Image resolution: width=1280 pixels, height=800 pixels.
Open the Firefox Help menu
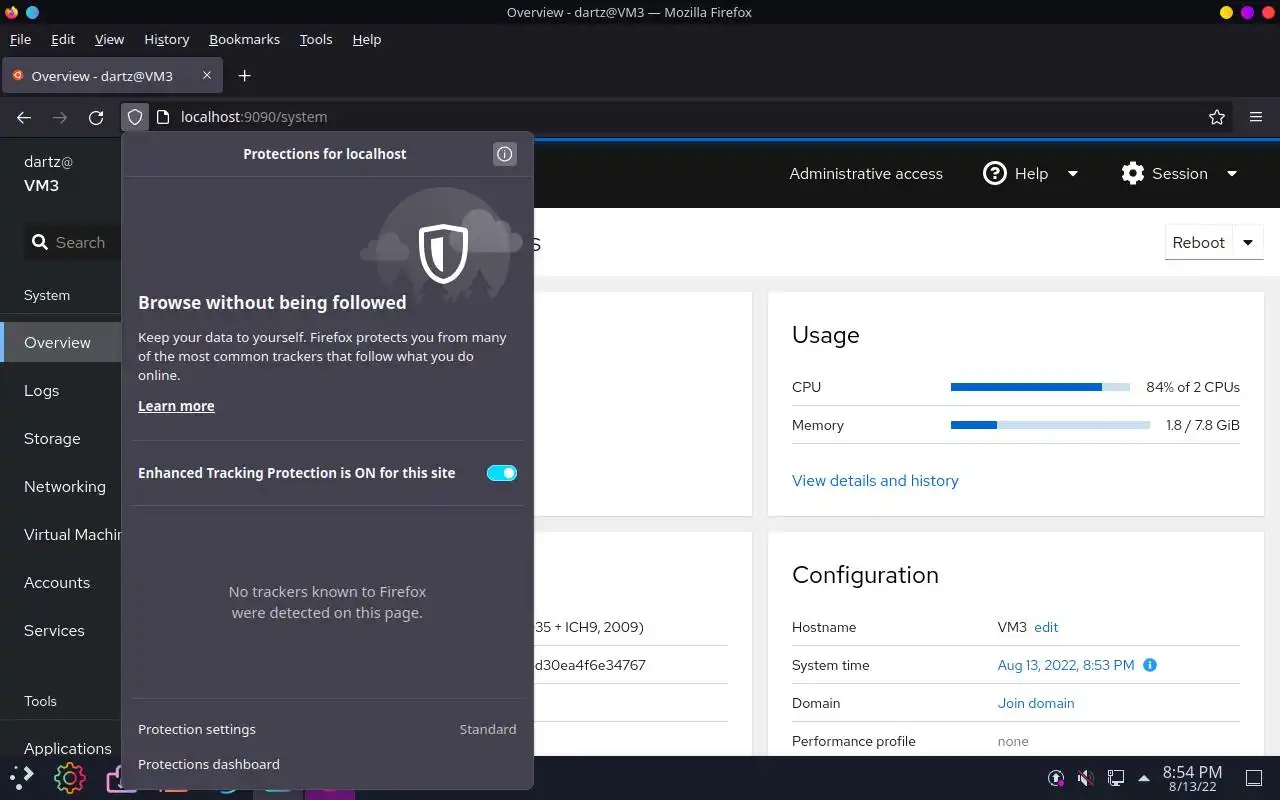(367, 39)
